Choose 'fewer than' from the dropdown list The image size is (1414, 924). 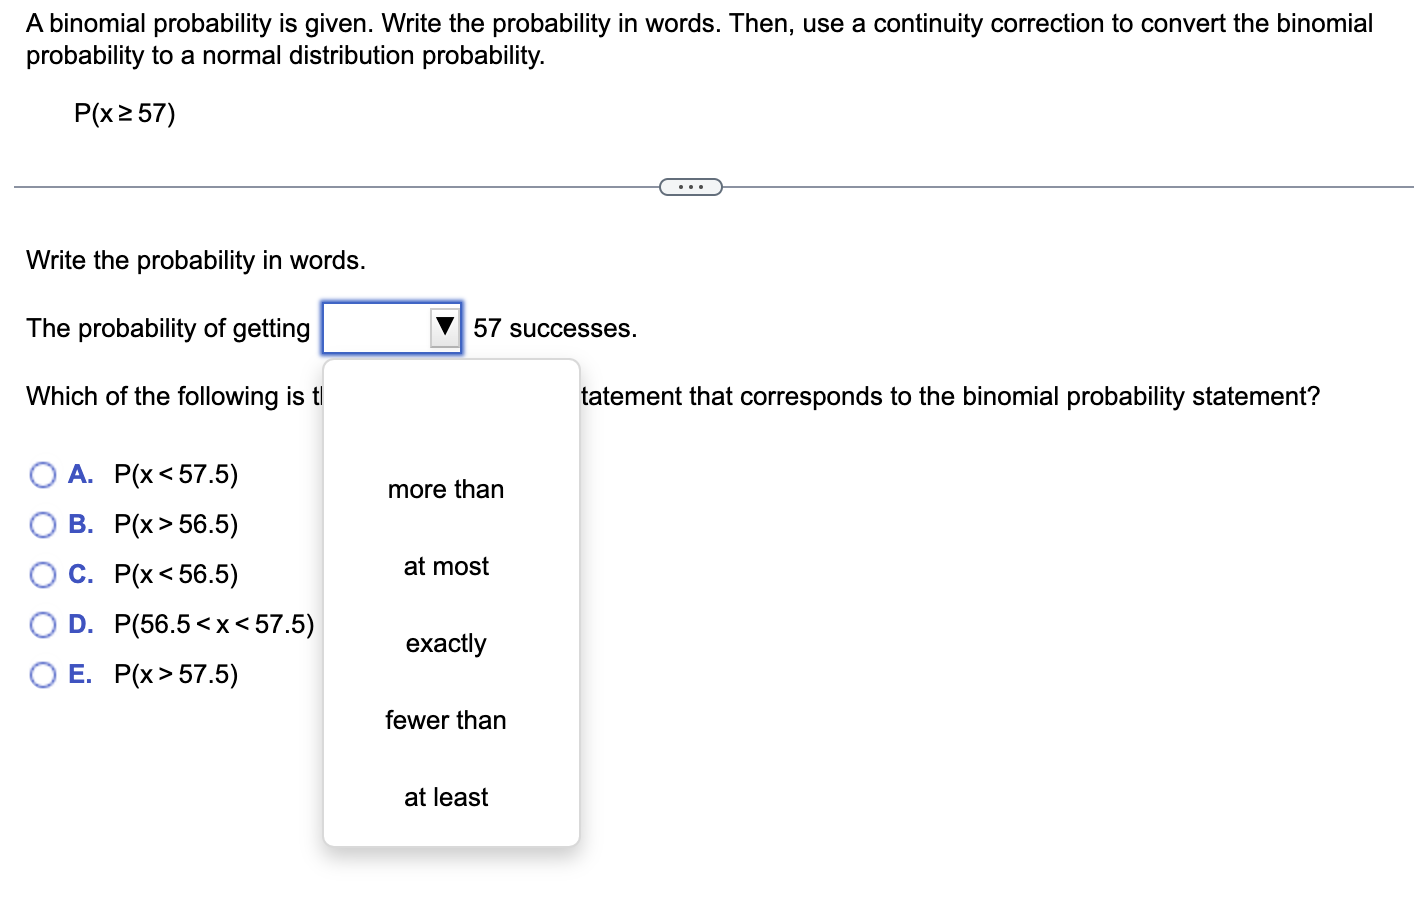(x=445, y=720)
